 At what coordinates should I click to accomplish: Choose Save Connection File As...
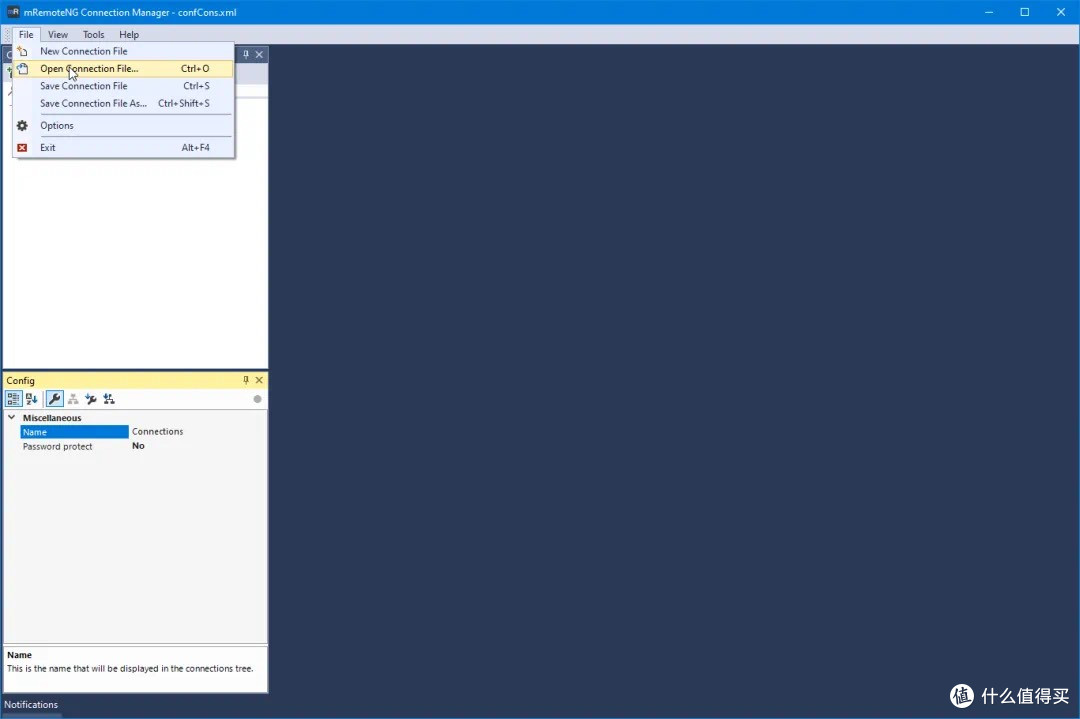point(124,103)
